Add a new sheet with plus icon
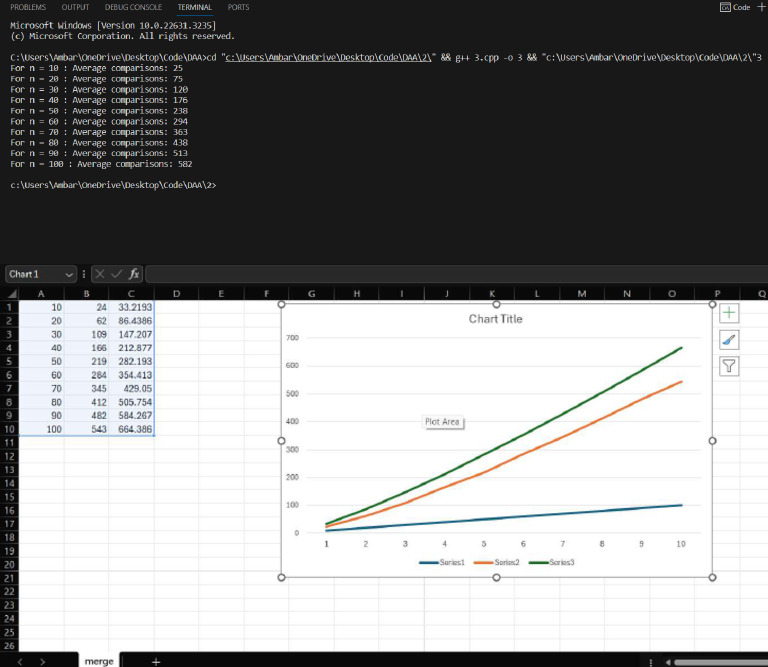The image size is (768, 667). coord(155,661)
